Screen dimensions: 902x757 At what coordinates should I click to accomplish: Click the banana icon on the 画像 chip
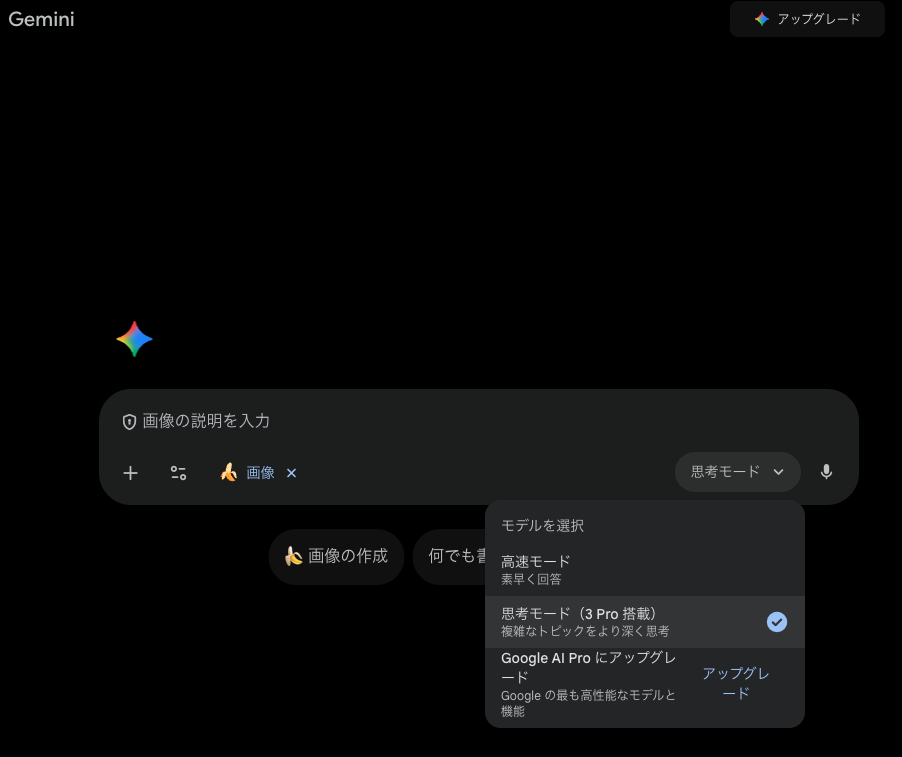point(229,472)
